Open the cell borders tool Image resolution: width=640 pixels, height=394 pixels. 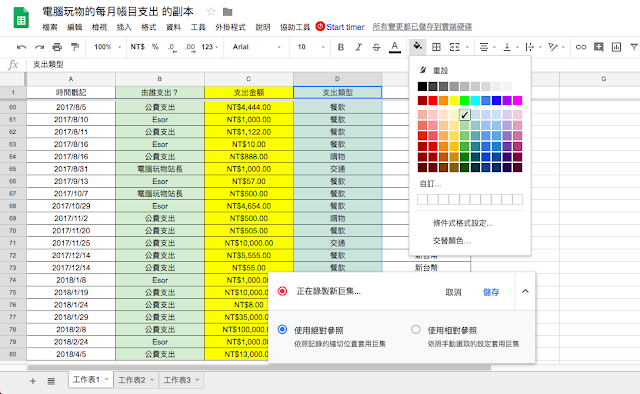(436, 47)
